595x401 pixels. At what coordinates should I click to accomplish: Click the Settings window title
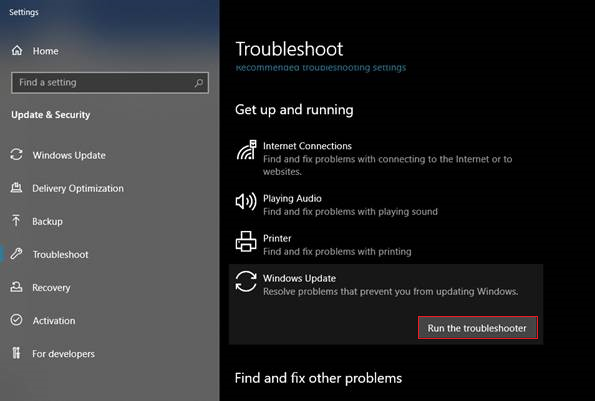click(24, 12)
